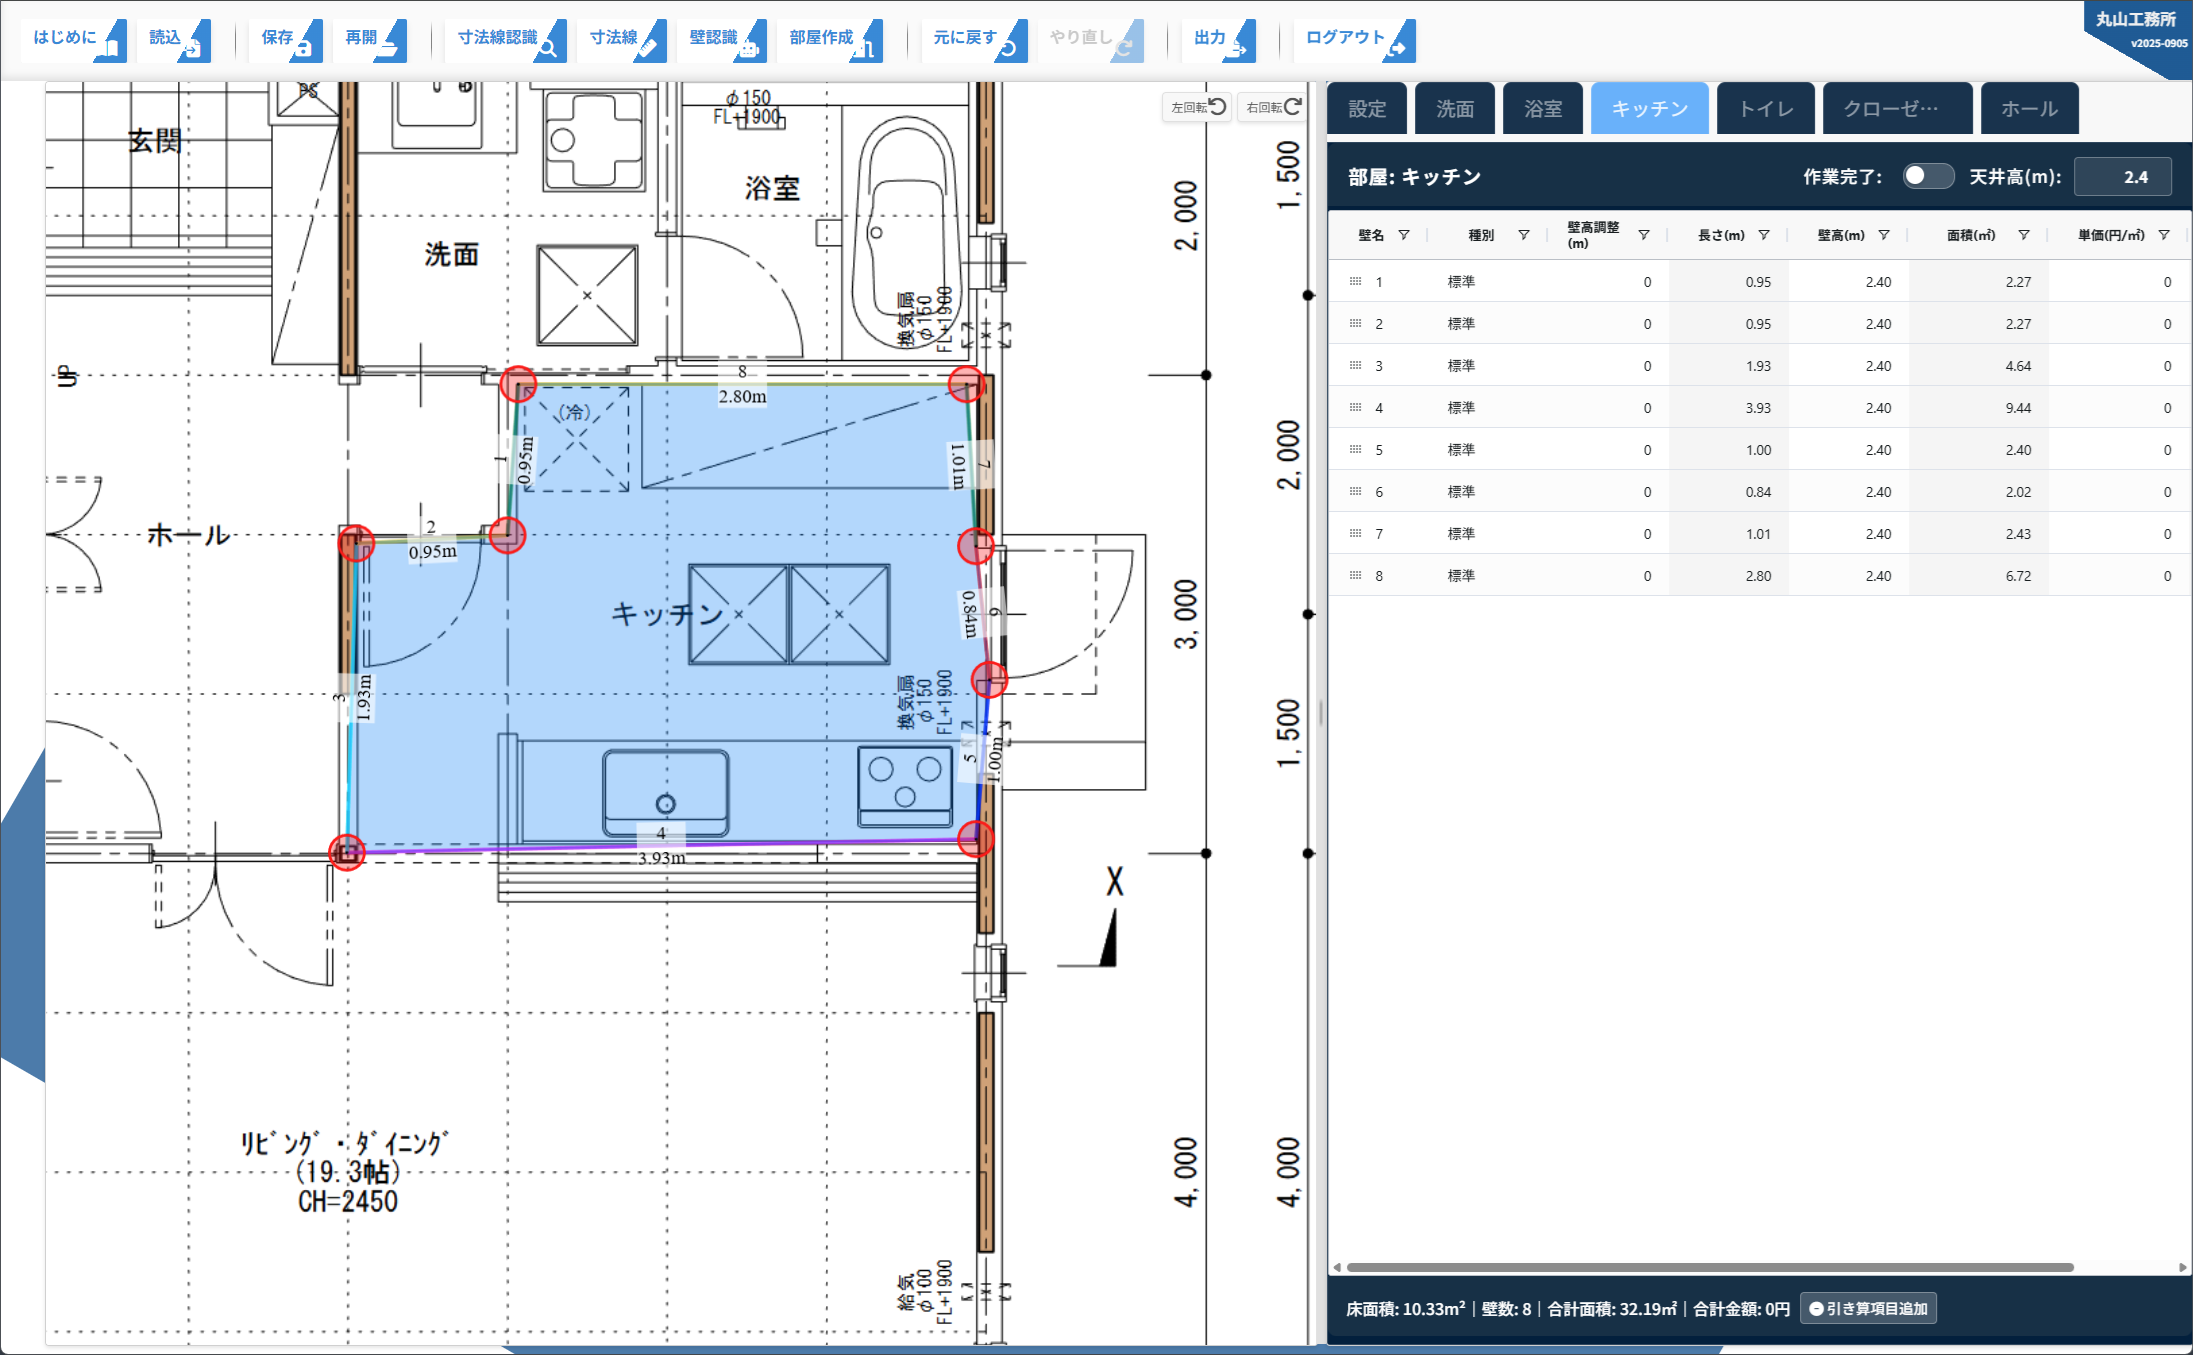This screenshot has height=1355, width=2193.
Task: Open the 壁名 column filter
Action: point(1404,235)
